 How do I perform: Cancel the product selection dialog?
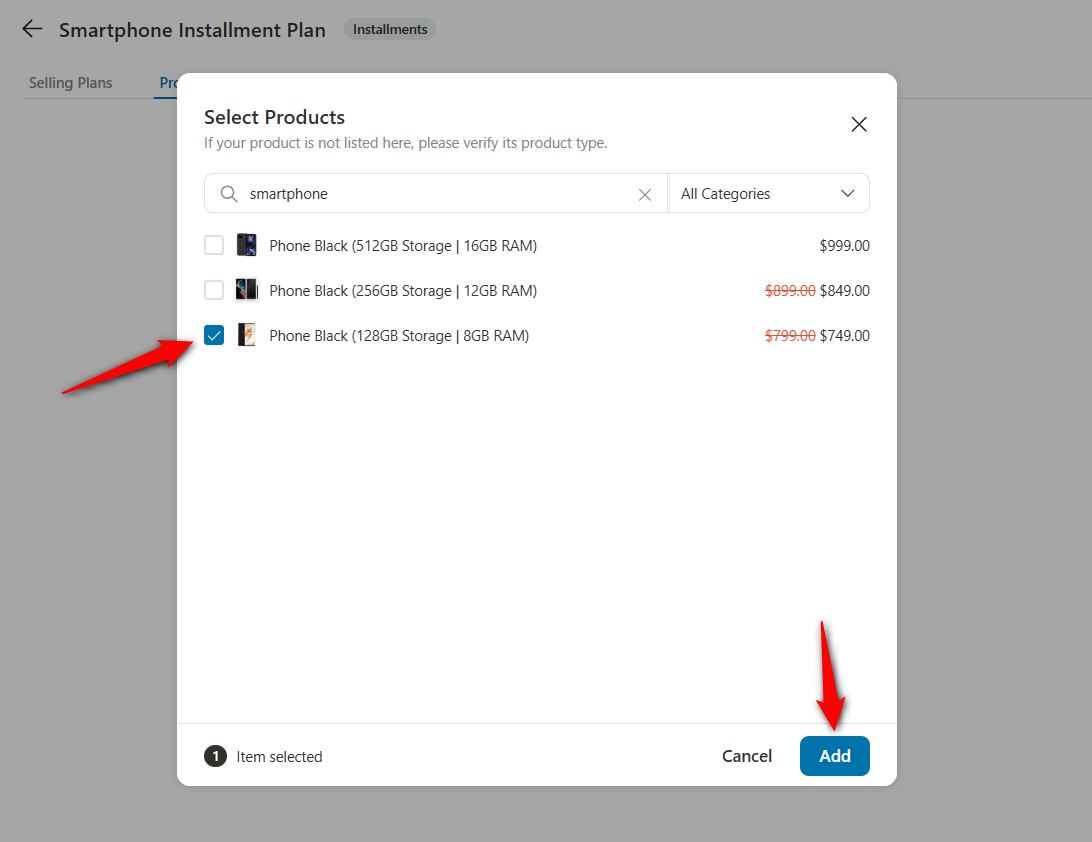point(746,756)
